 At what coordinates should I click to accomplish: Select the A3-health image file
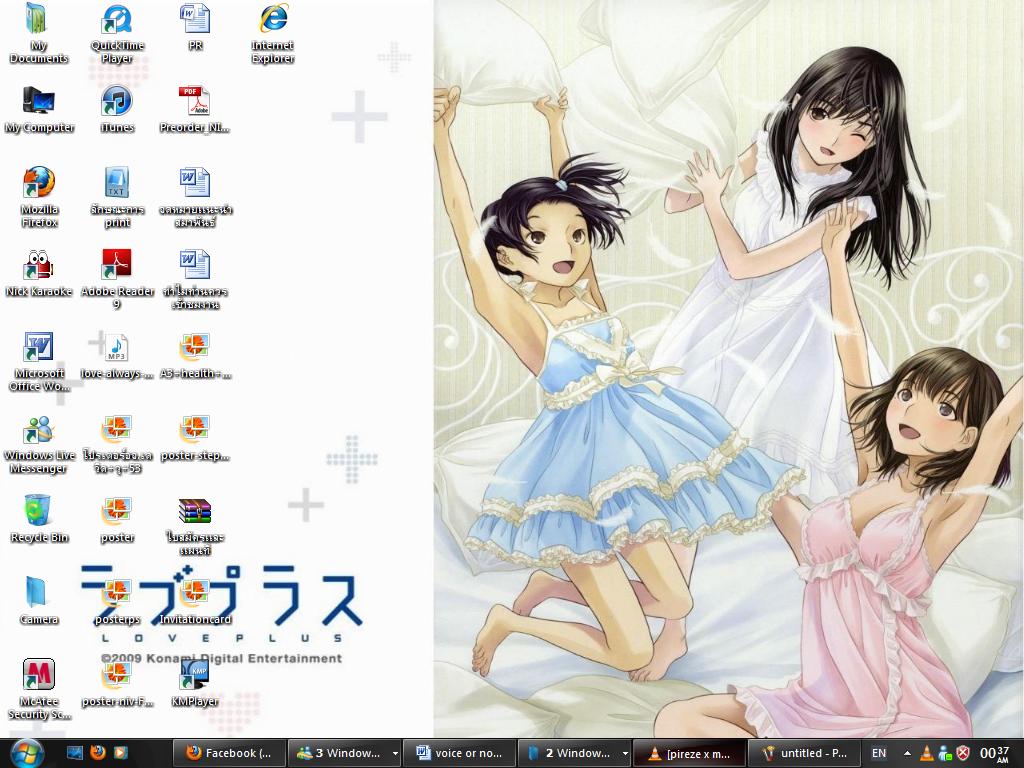(x=195, y=355)
